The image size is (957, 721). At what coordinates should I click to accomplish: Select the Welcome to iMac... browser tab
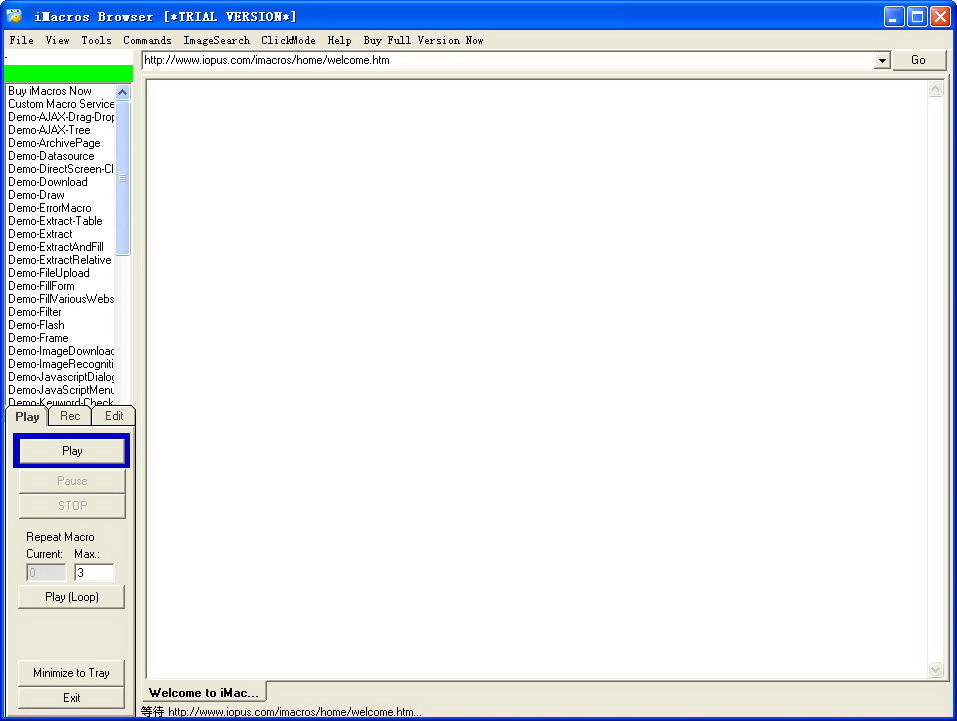coord(204,692)
